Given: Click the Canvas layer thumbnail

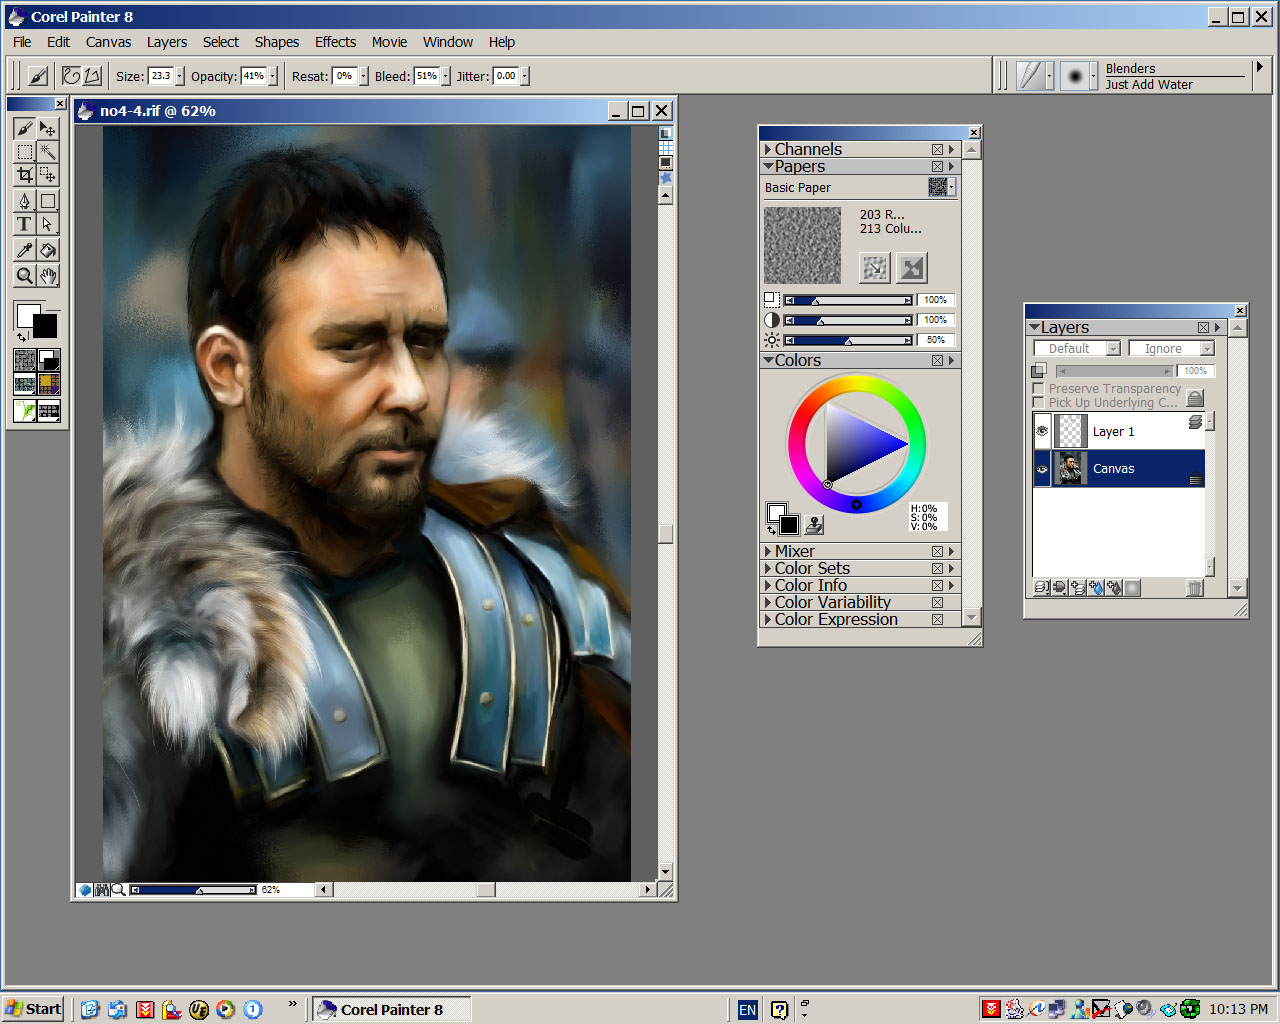Looking at the screenshot, I should [x=1071, y=468].
